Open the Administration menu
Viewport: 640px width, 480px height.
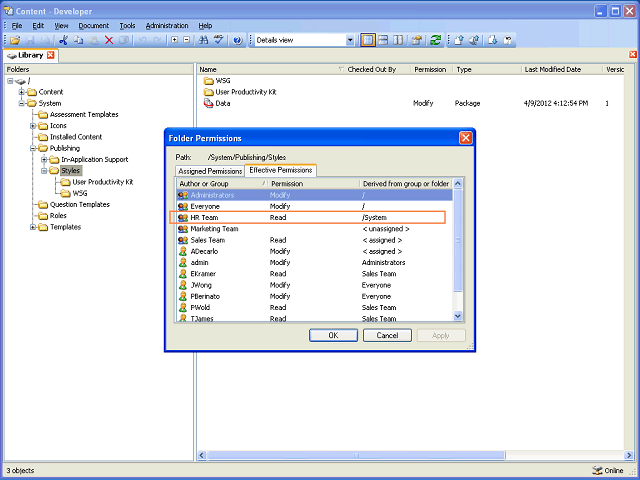[167, 25]
